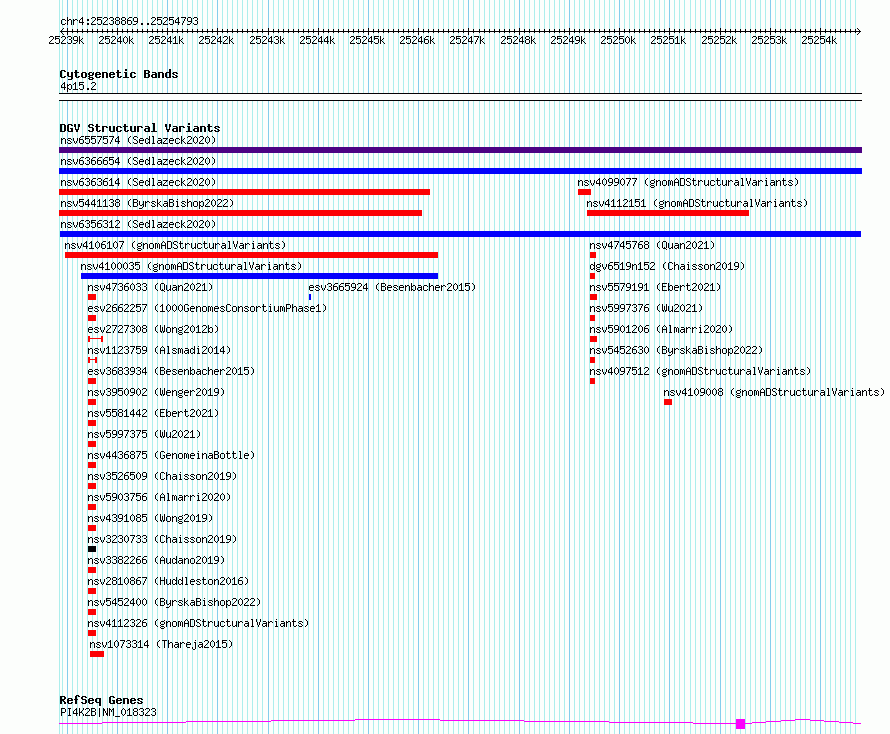Select the blue bar under nsv4100035

pos(259,276)
